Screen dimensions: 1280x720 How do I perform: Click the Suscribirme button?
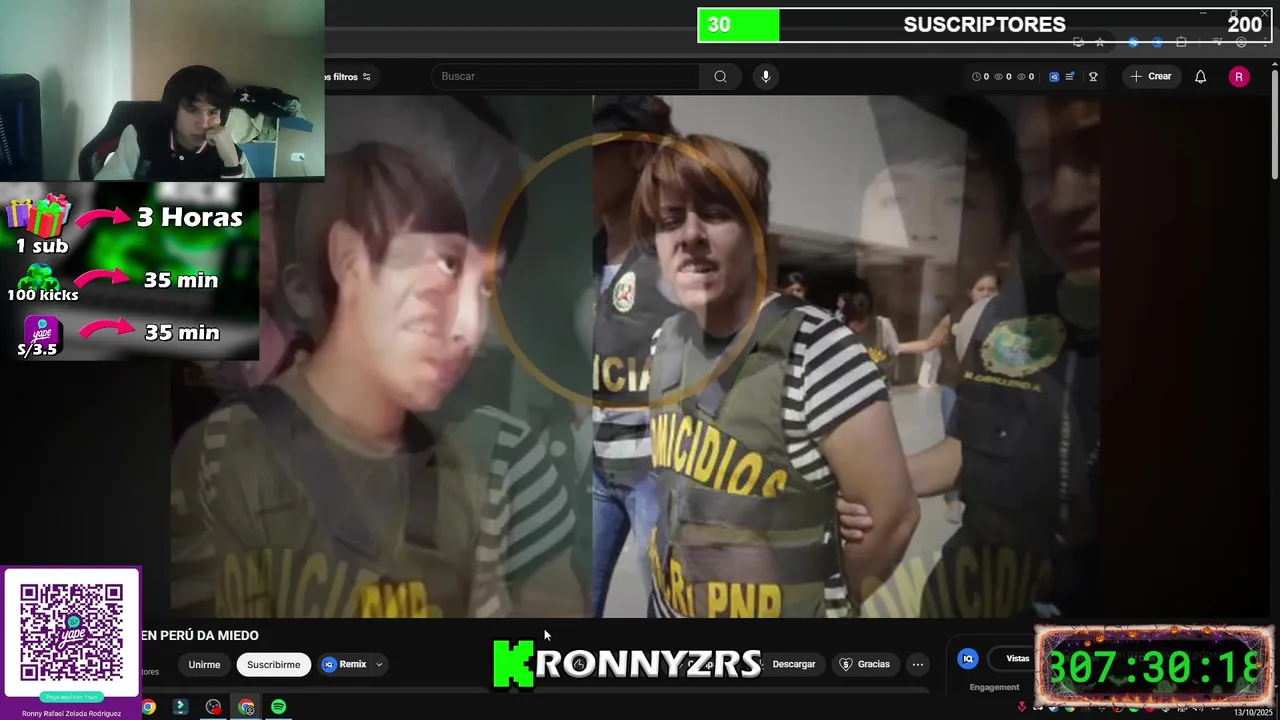274,664
